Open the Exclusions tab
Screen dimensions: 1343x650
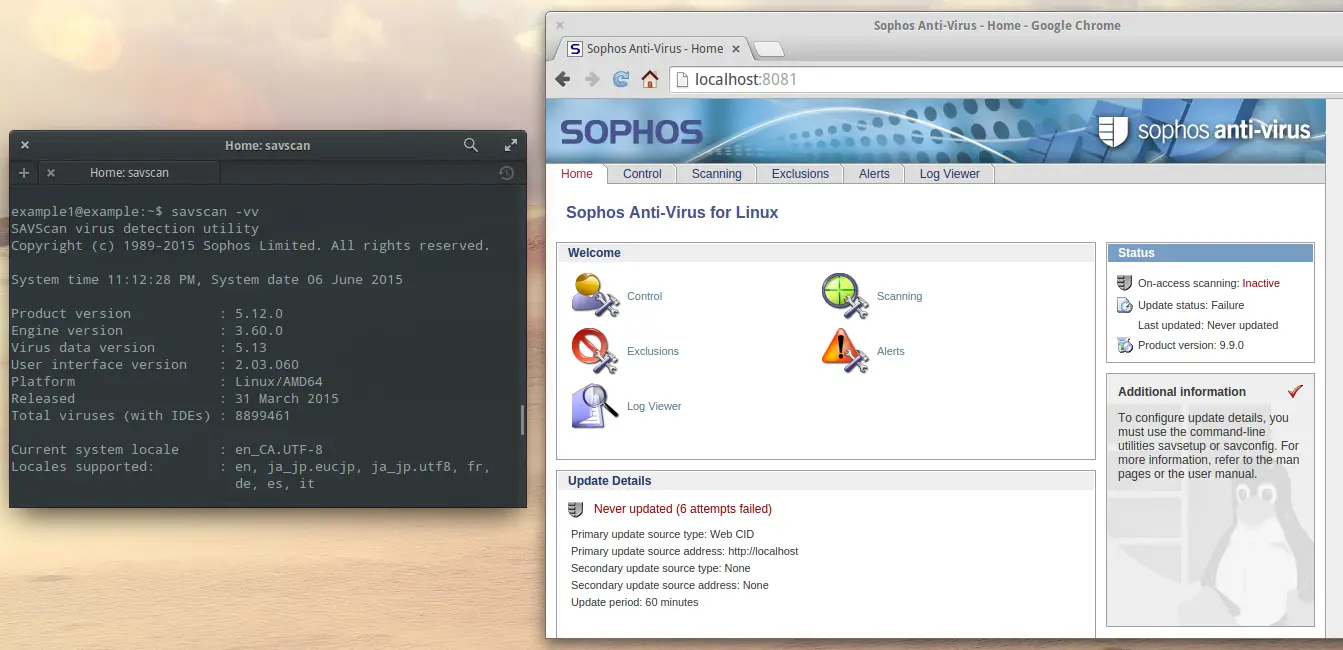coord(800,174)
